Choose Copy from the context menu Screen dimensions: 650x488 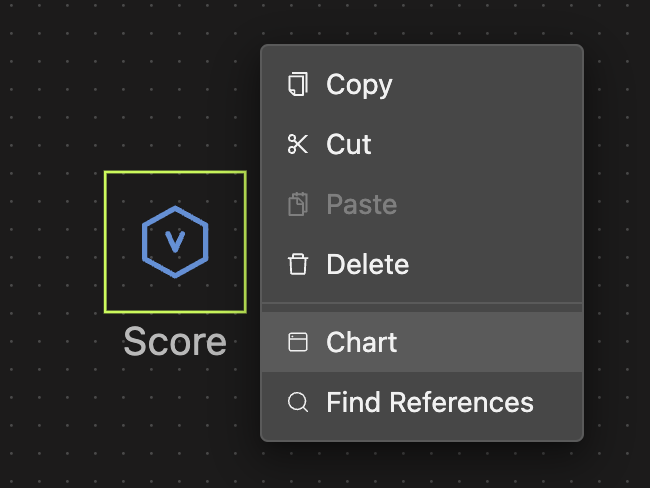(x=359, y=85)
